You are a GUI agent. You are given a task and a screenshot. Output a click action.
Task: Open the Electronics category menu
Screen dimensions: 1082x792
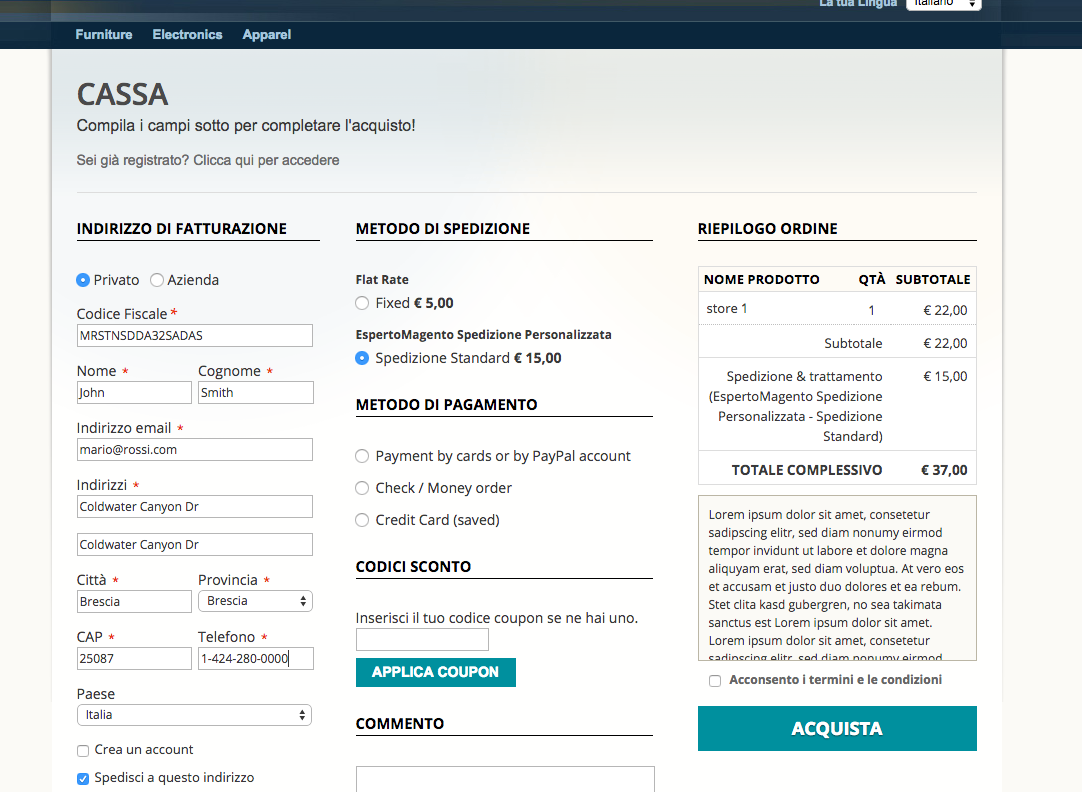pos(187,34)
